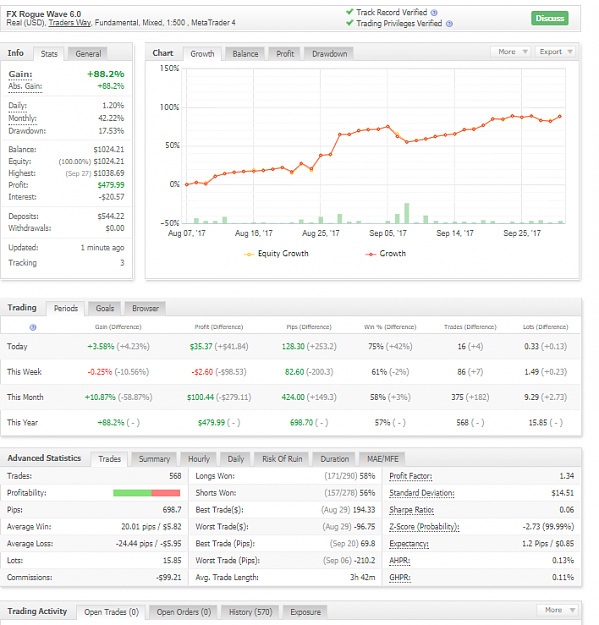Click the Trading Privileges Verified help icon

click(449, 24)
